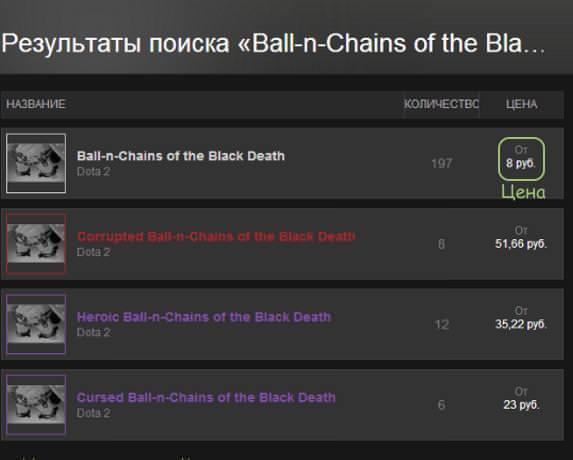Image resolution: width=573 pixels, height=460 pixels.
Task: Open Heroic Ball-n-Chains purple-bordered item image
Action: pyautogui.click(x=36, y=324)
